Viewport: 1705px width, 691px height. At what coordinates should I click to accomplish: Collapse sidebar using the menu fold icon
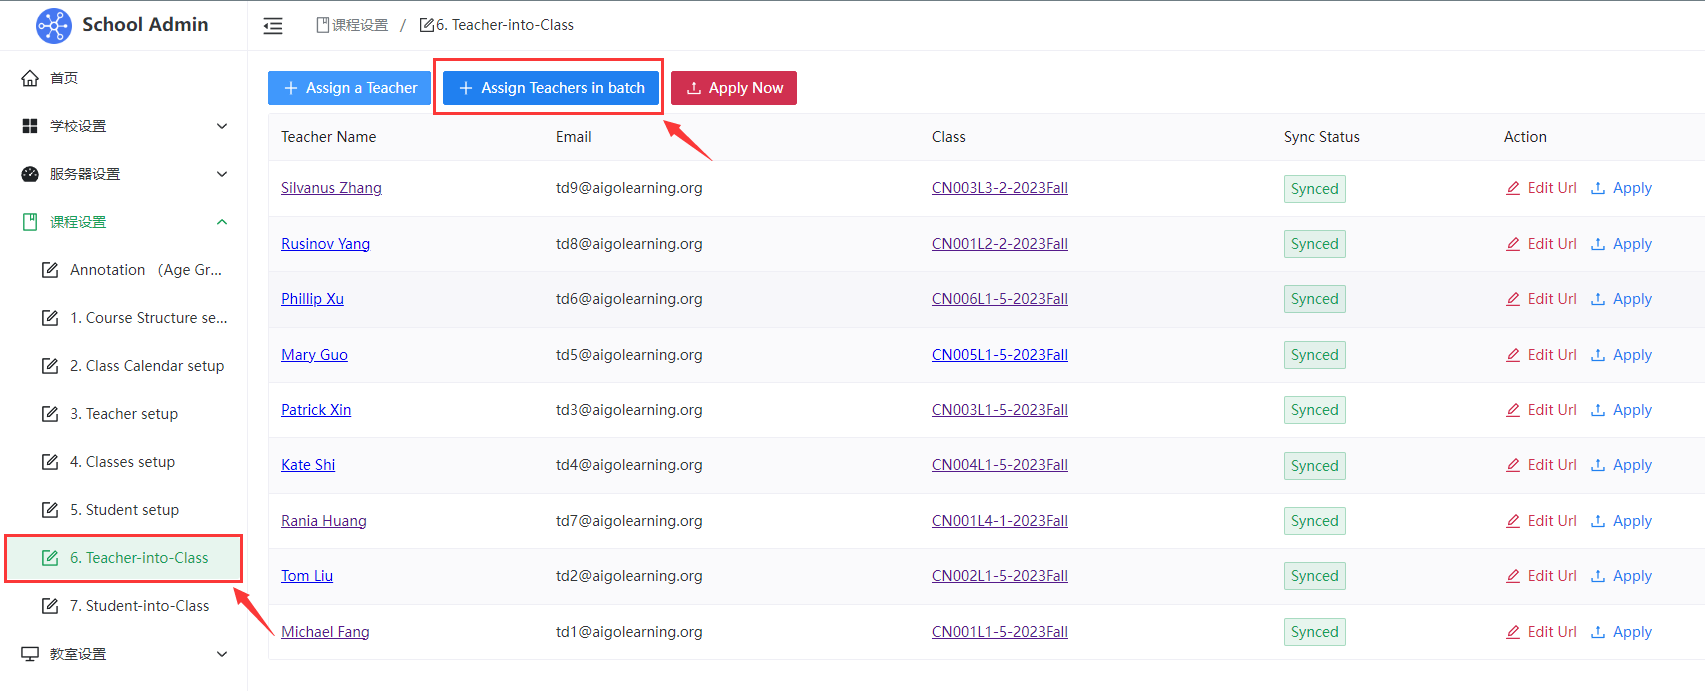(x=273, y=26)
